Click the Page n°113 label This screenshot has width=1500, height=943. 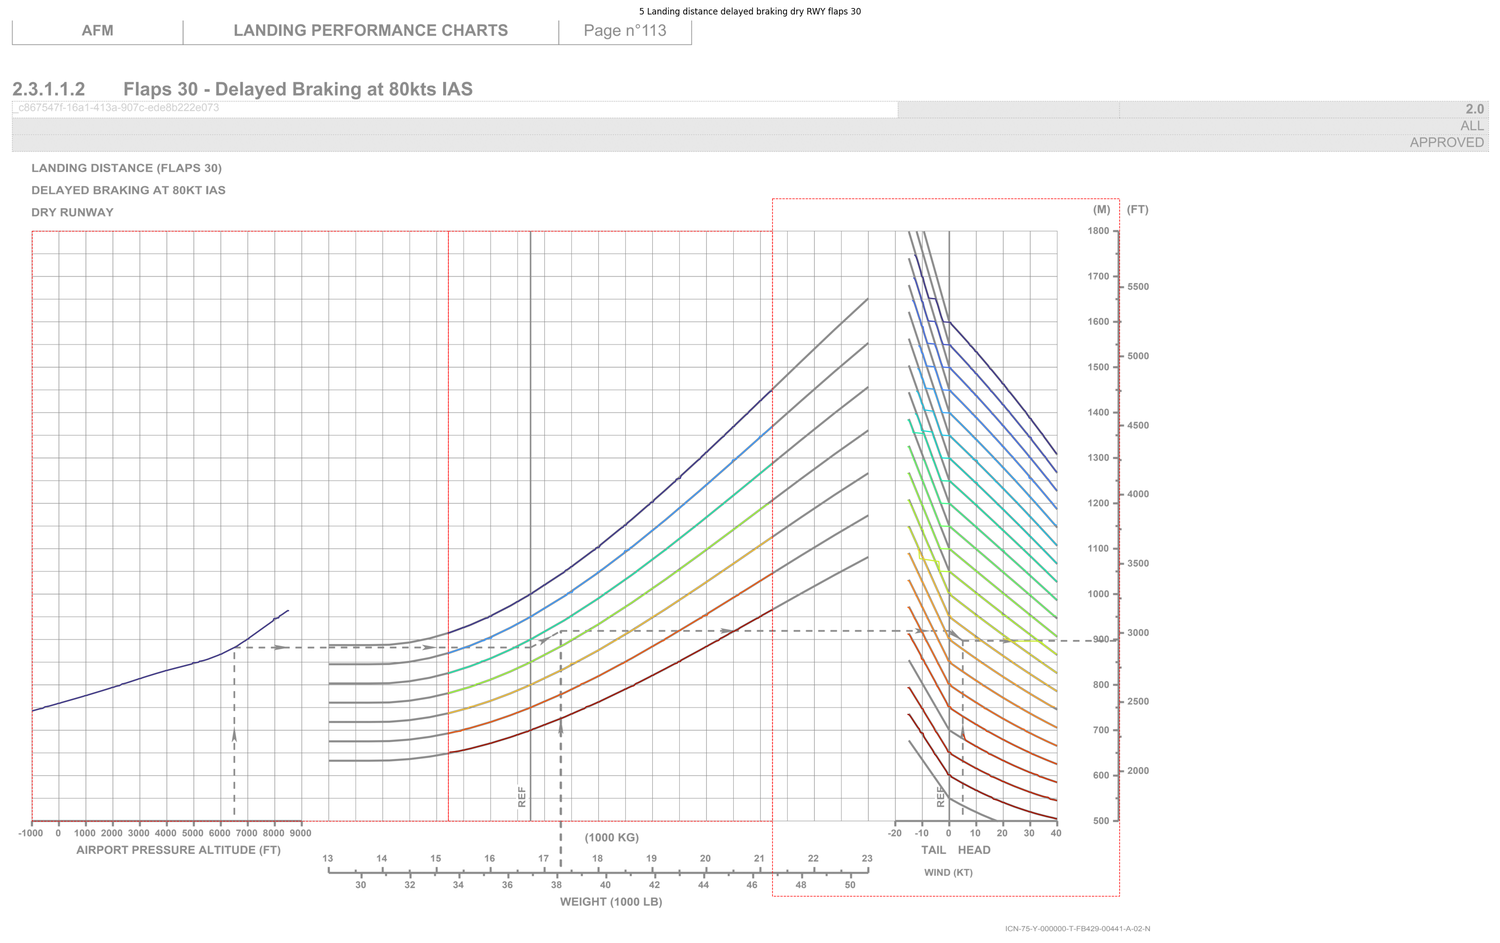(x=625, y=31)
